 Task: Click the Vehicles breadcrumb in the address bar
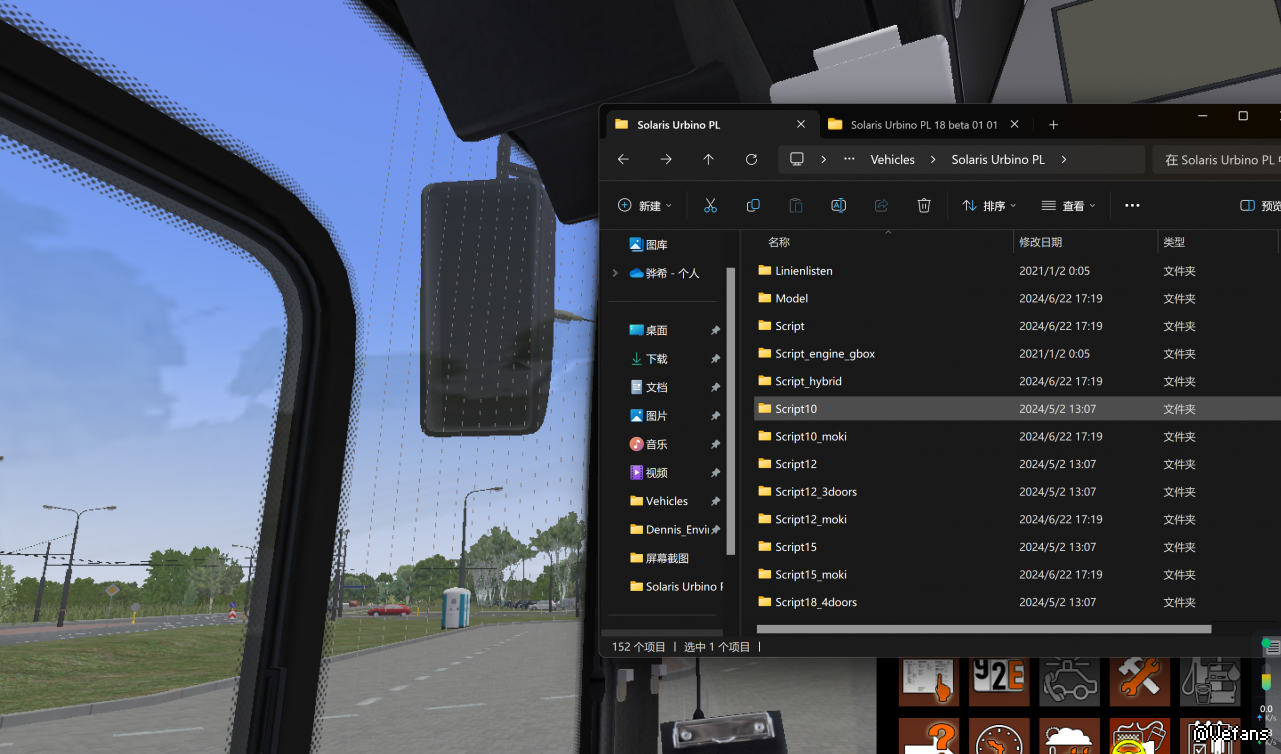tap(893, 159)
